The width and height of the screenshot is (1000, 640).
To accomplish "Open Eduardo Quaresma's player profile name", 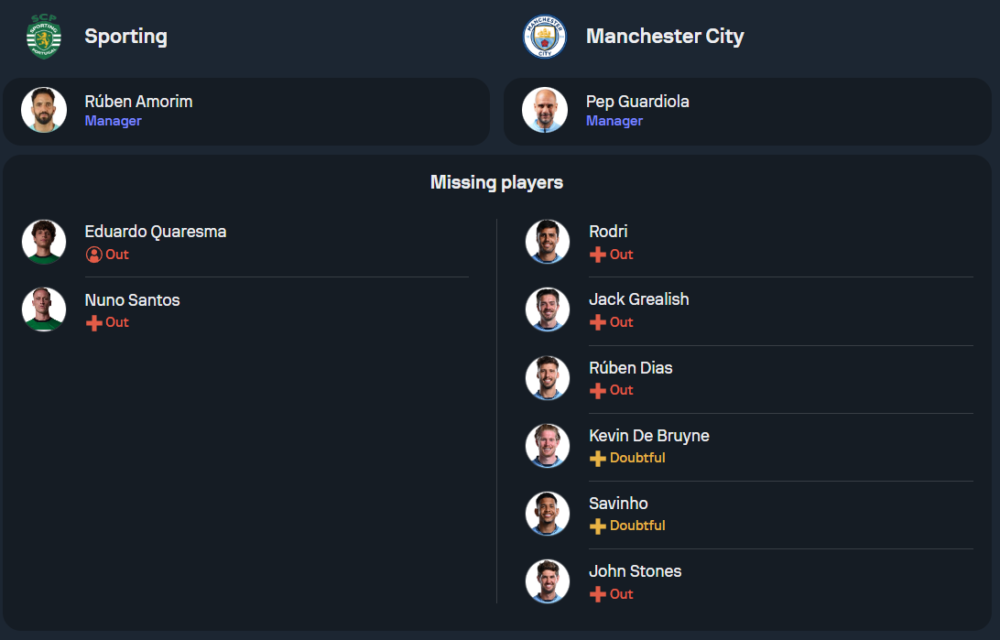I will [x=155, y=231].
